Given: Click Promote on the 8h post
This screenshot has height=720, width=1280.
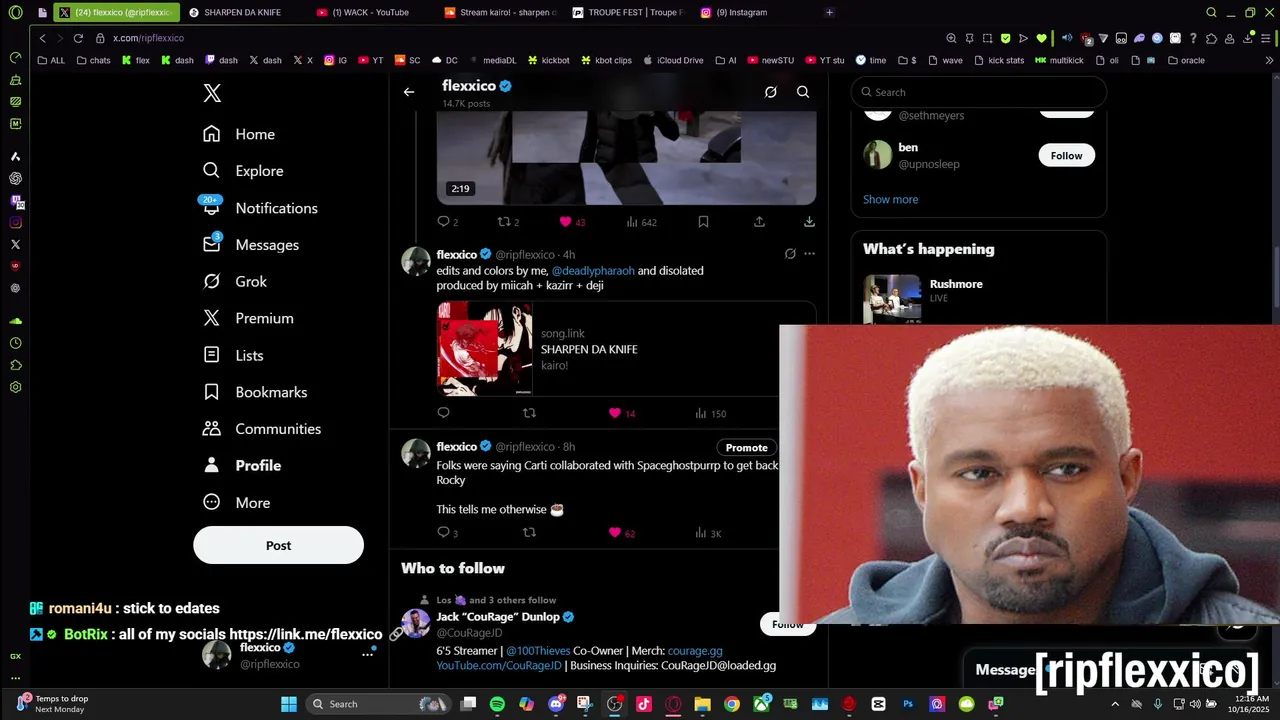Looking at the screenshot, I should (746, 447).
